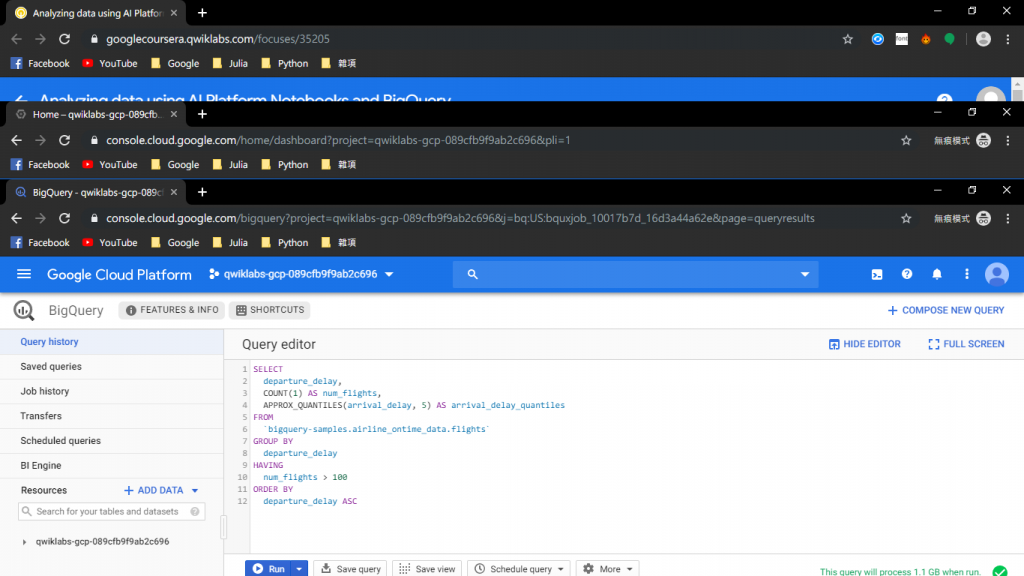Open the three-dot settings menu in Cloud header
Viewport: 1024px width, 576px height.
967,274
